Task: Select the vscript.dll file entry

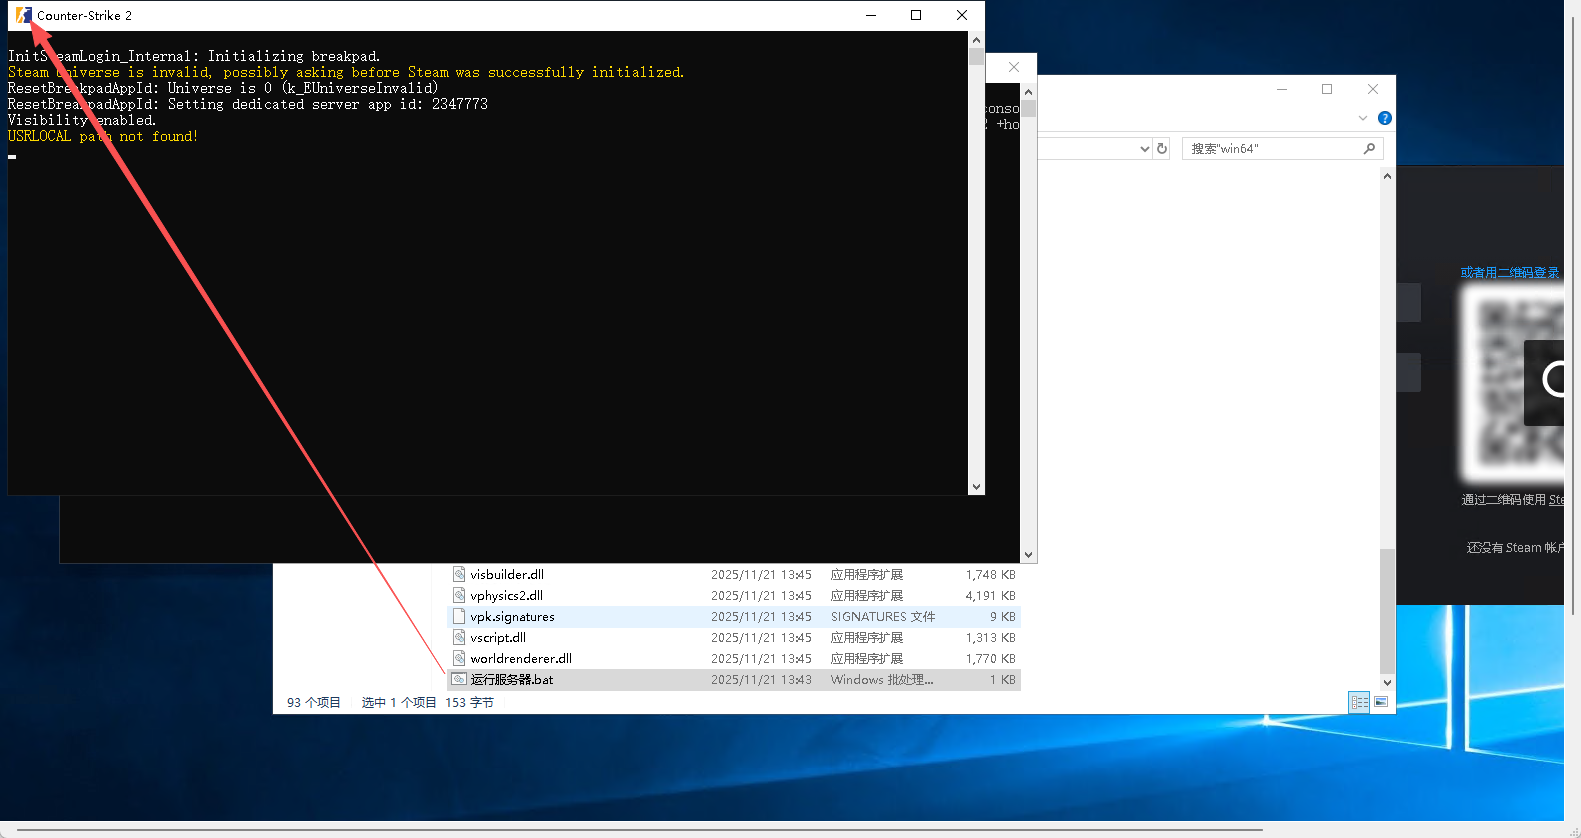Action: [x=498, y=638]
